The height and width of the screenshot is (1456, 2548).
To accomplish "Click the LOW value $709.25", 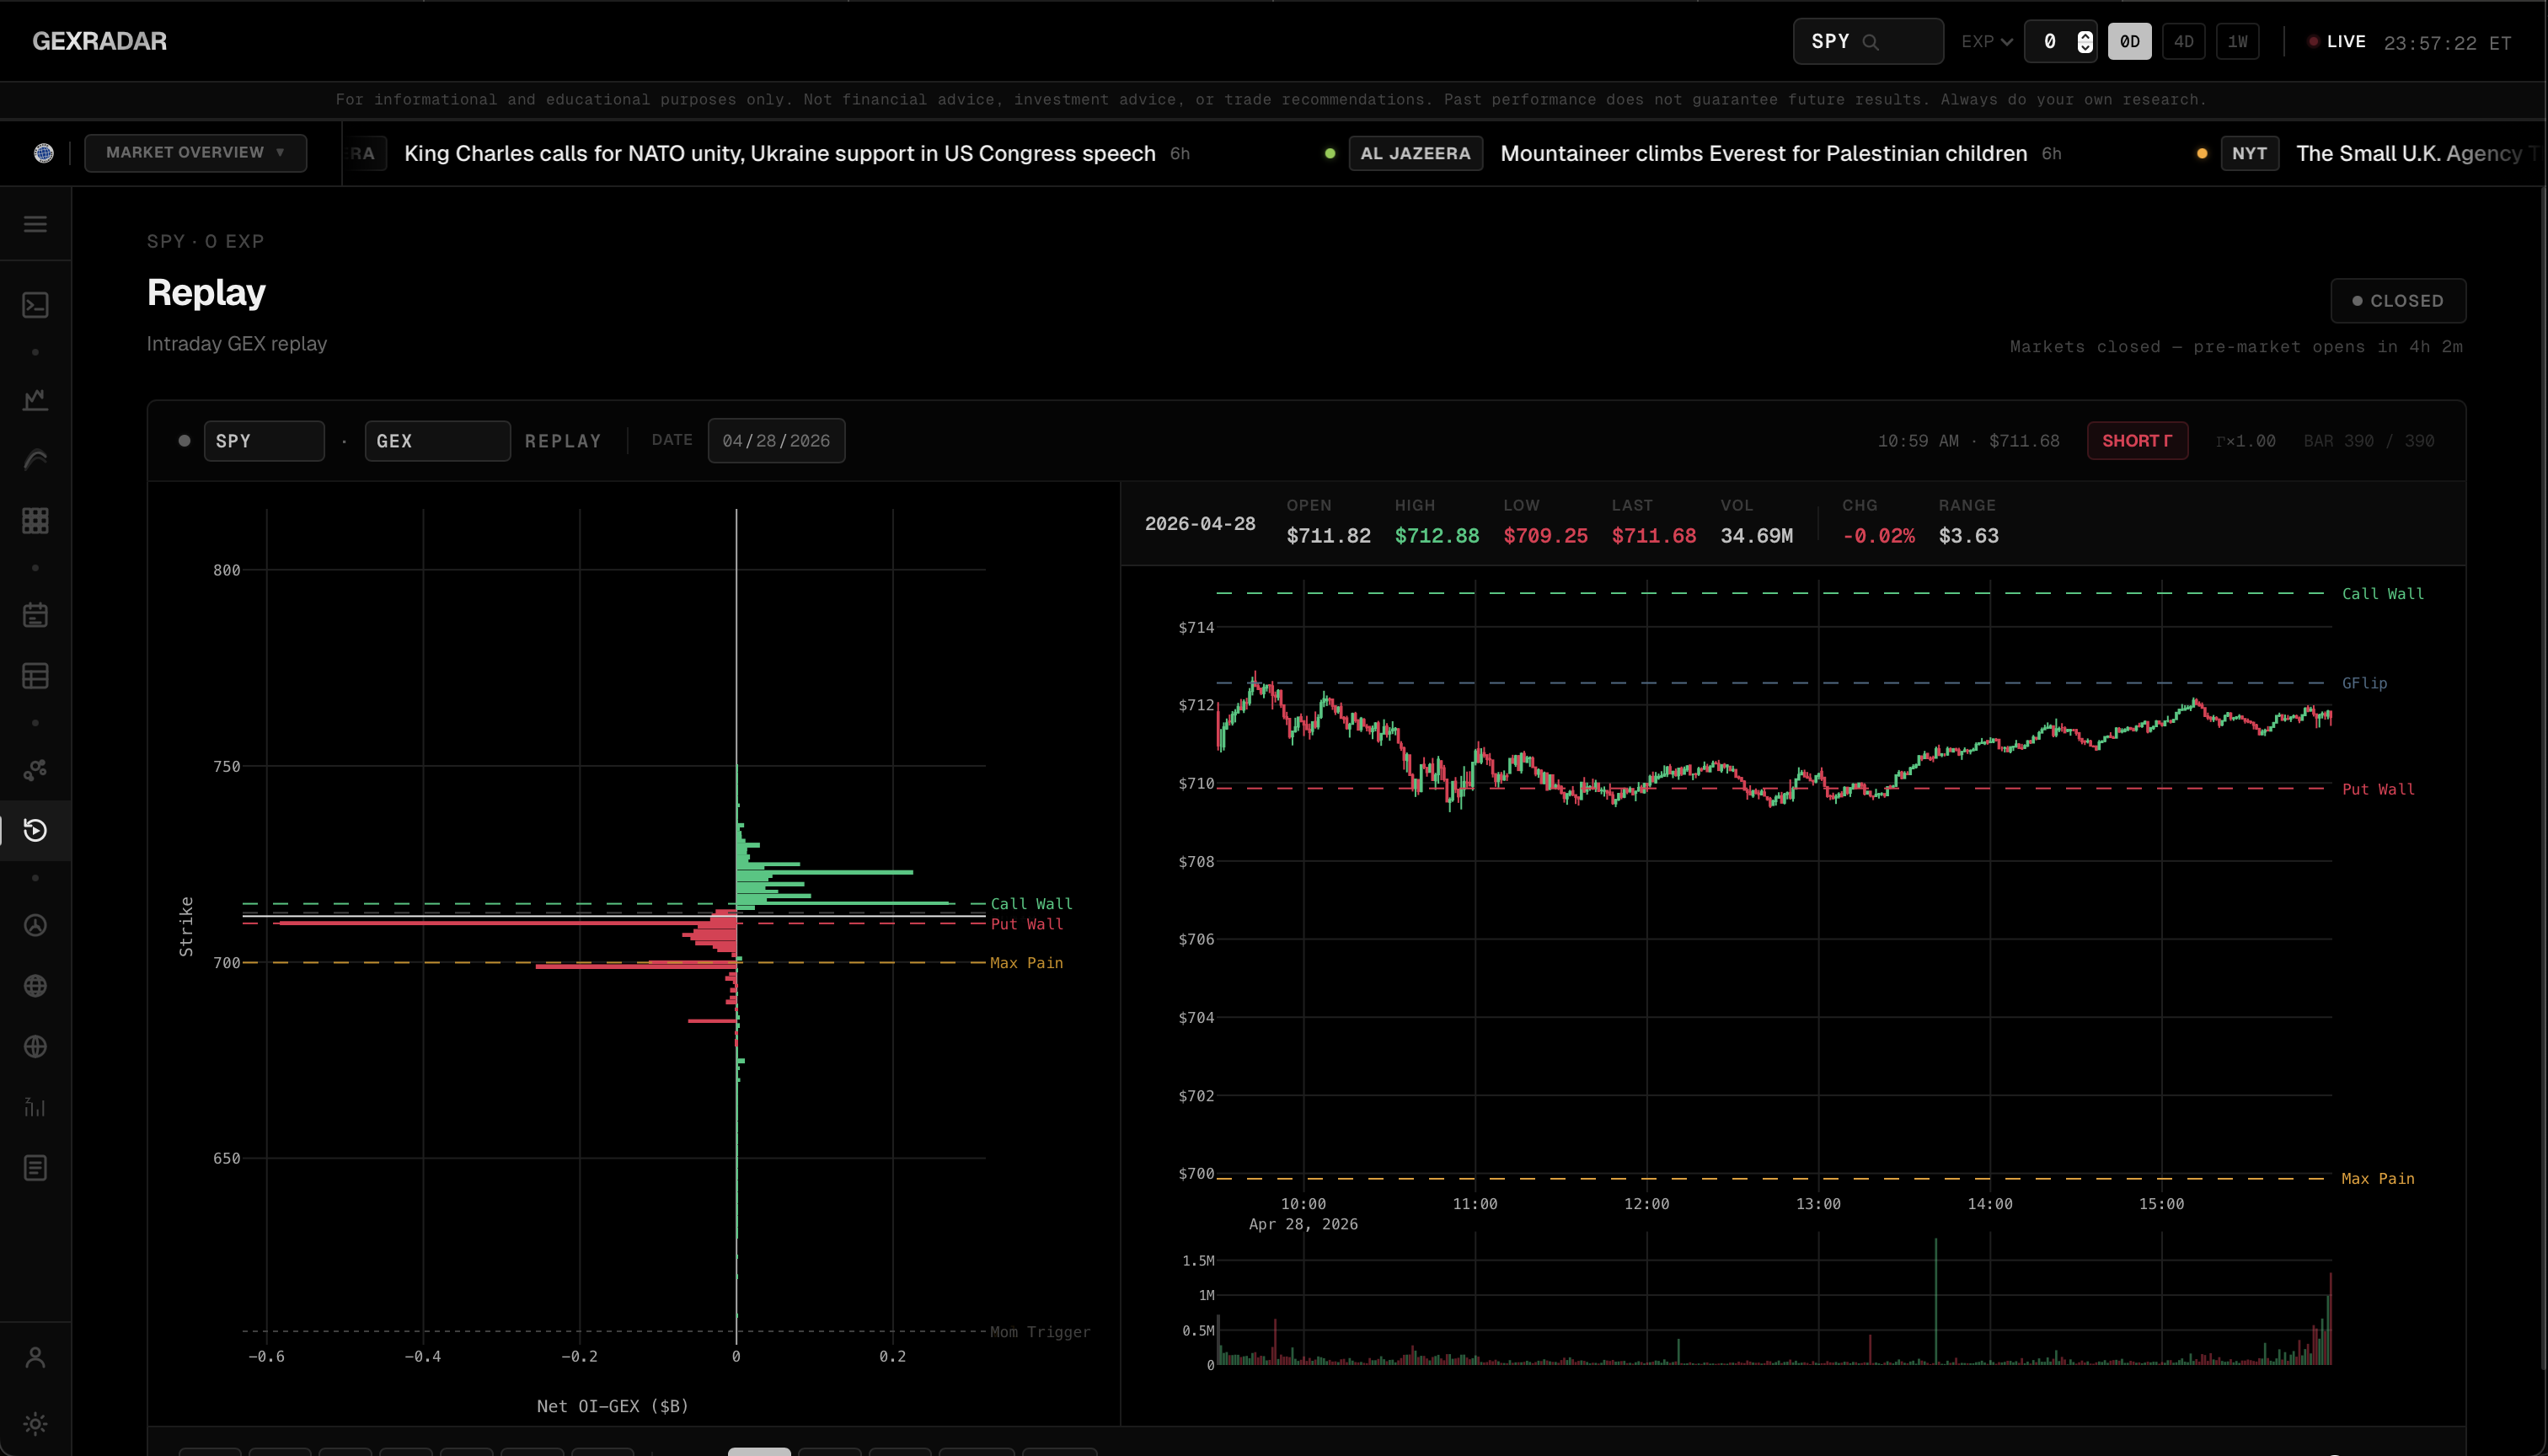I will pyautogui.click(x=1545, y=536).
